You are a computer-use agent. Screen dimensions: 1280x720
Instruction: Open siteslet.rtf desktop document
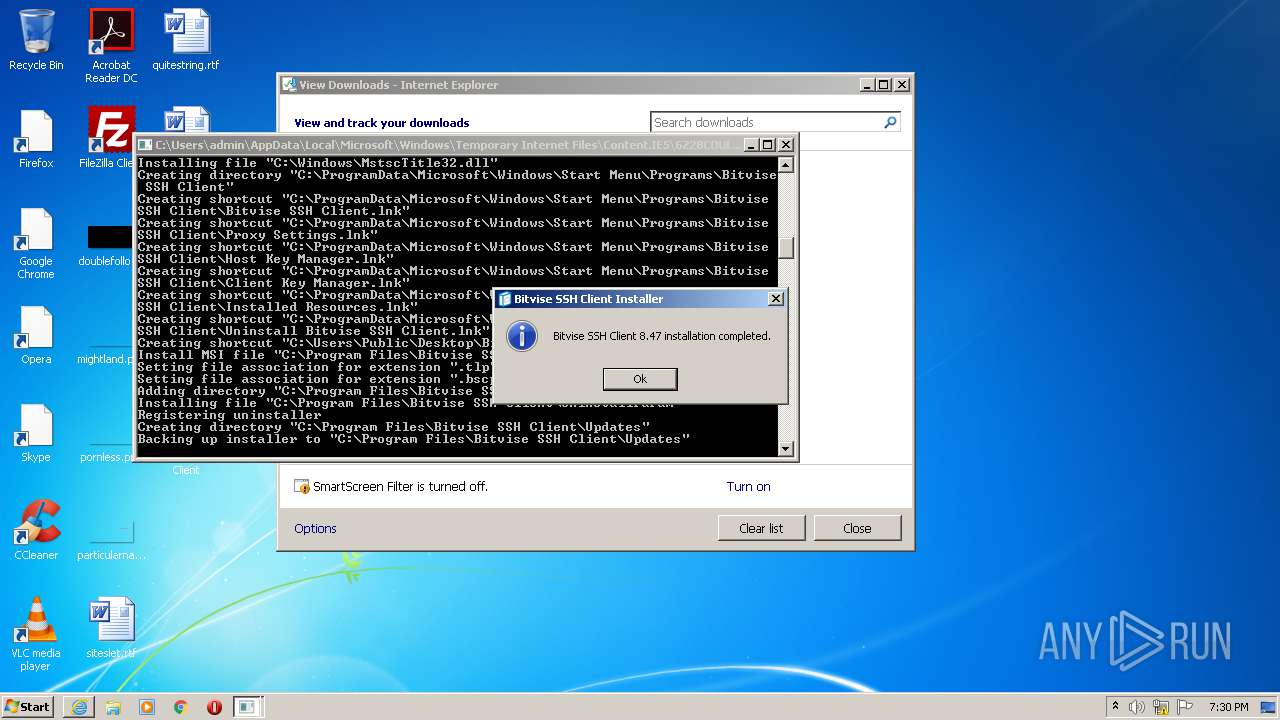[111, 629]
